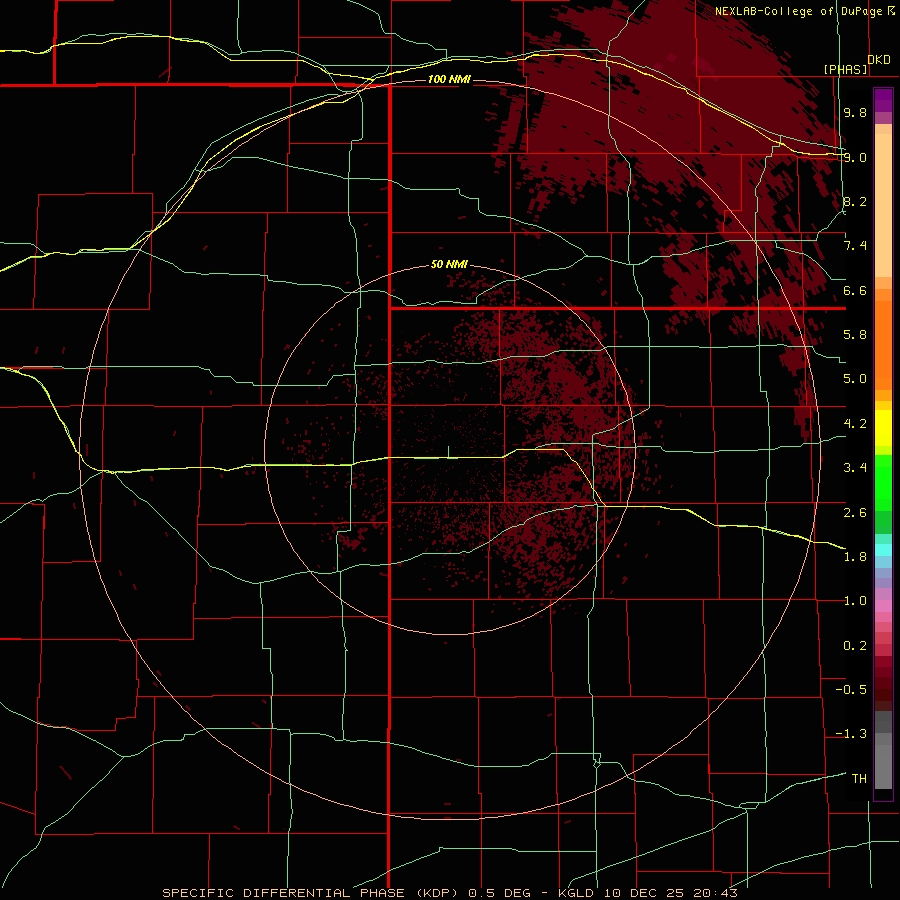Click the 2.6 value on the color scale
The width and height of the screenshot is (900, 900).
point(855,513)
